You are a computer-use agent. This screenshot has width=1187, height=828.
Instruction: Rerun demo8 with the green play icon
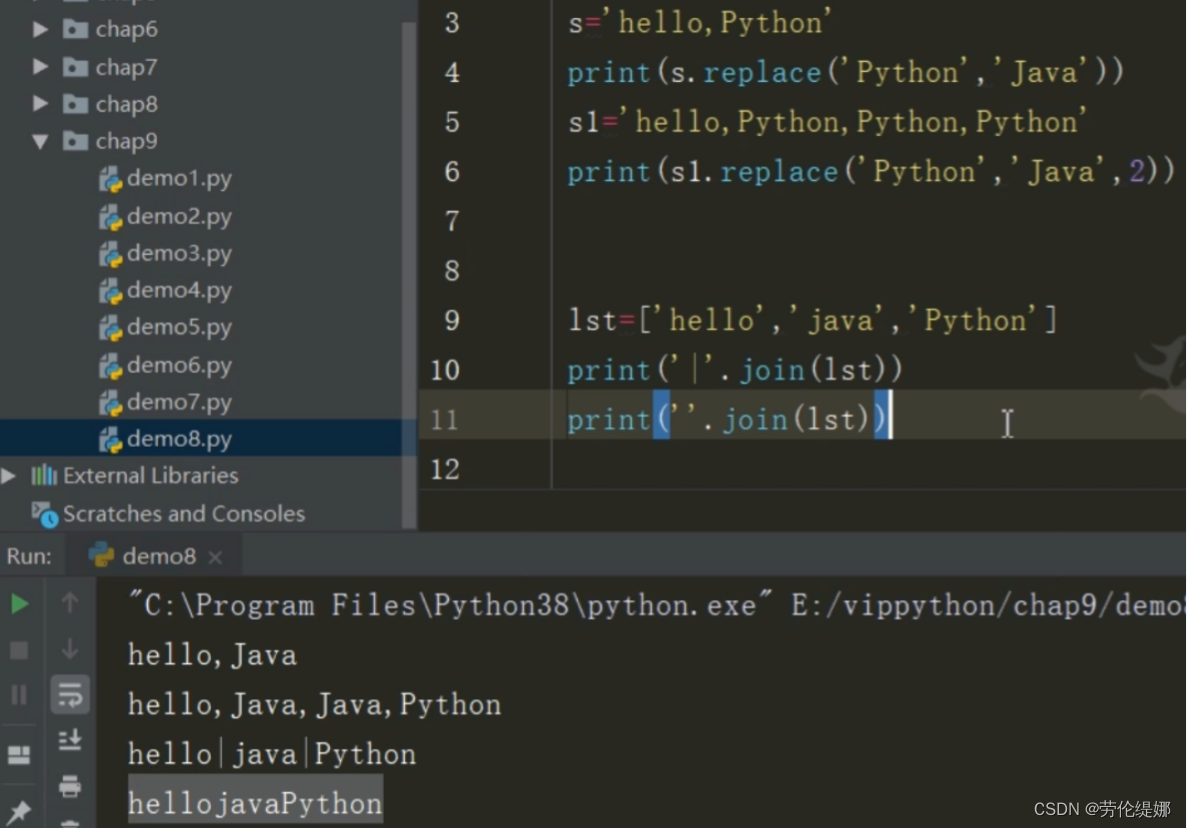(x=20, y=604)
